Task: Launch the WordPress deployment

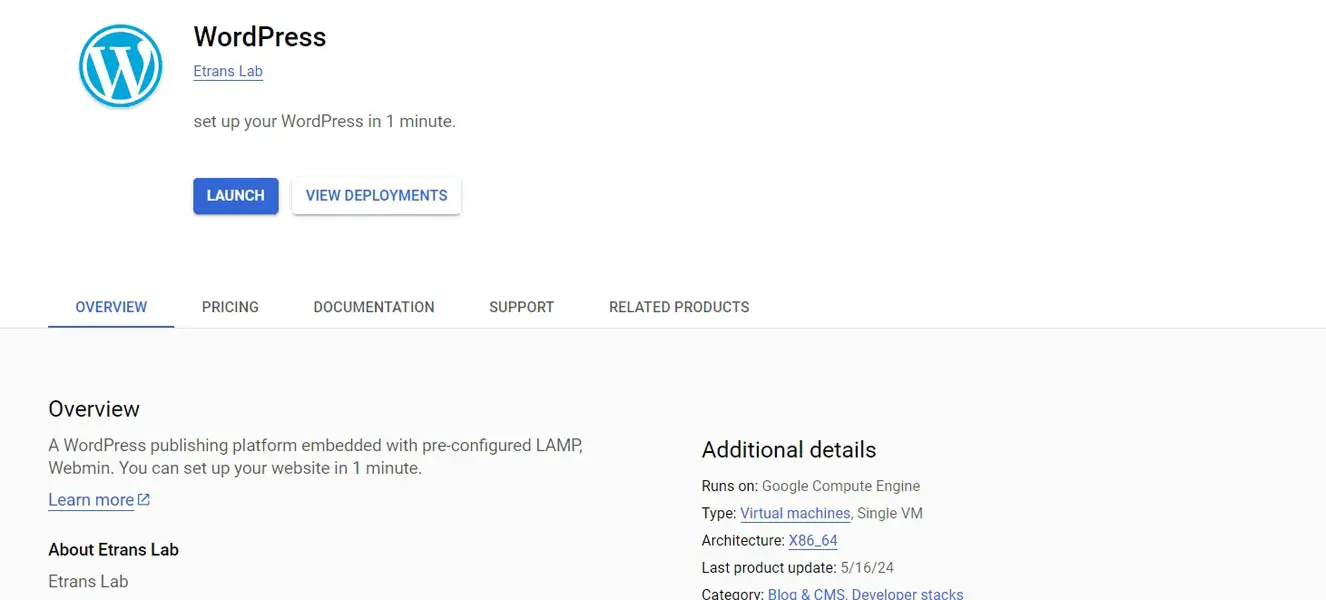Action: click(236, 196)
